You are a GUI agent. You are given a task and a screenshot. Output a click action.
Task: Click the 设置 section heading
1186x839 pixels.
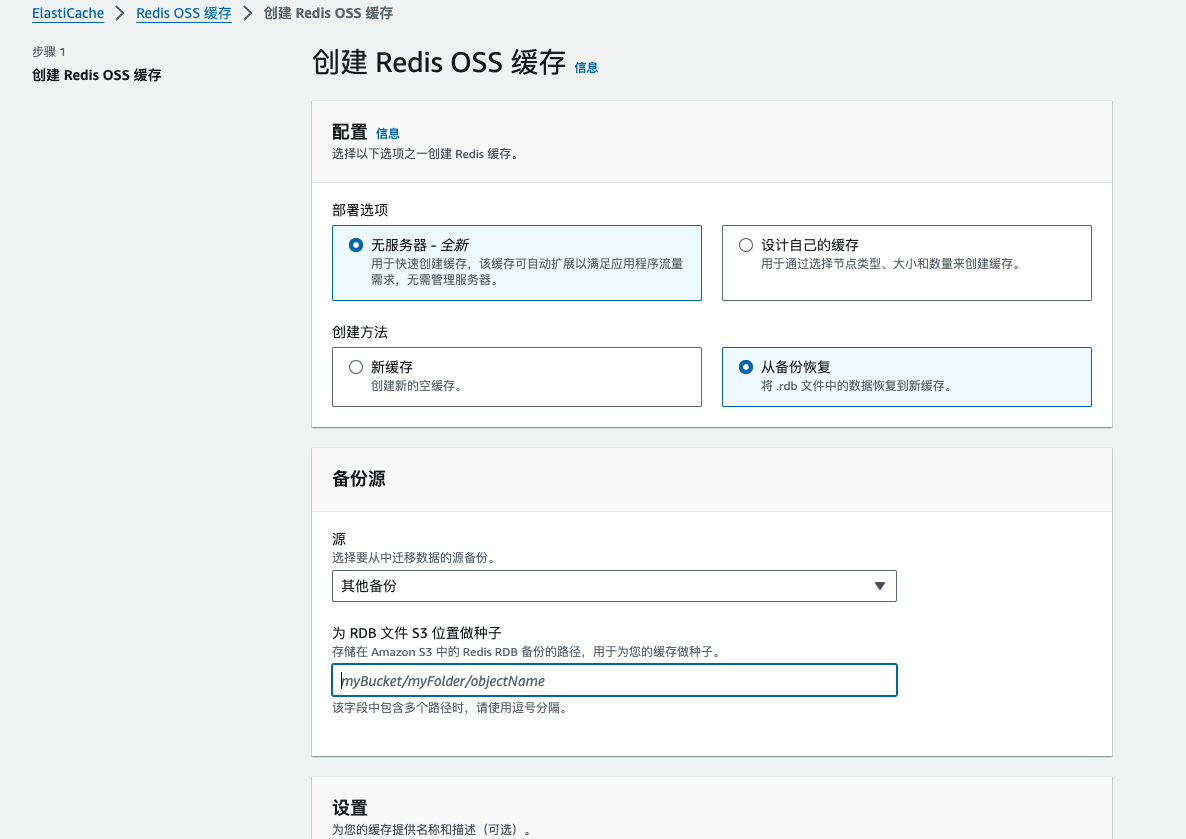[x=349, y=807]
